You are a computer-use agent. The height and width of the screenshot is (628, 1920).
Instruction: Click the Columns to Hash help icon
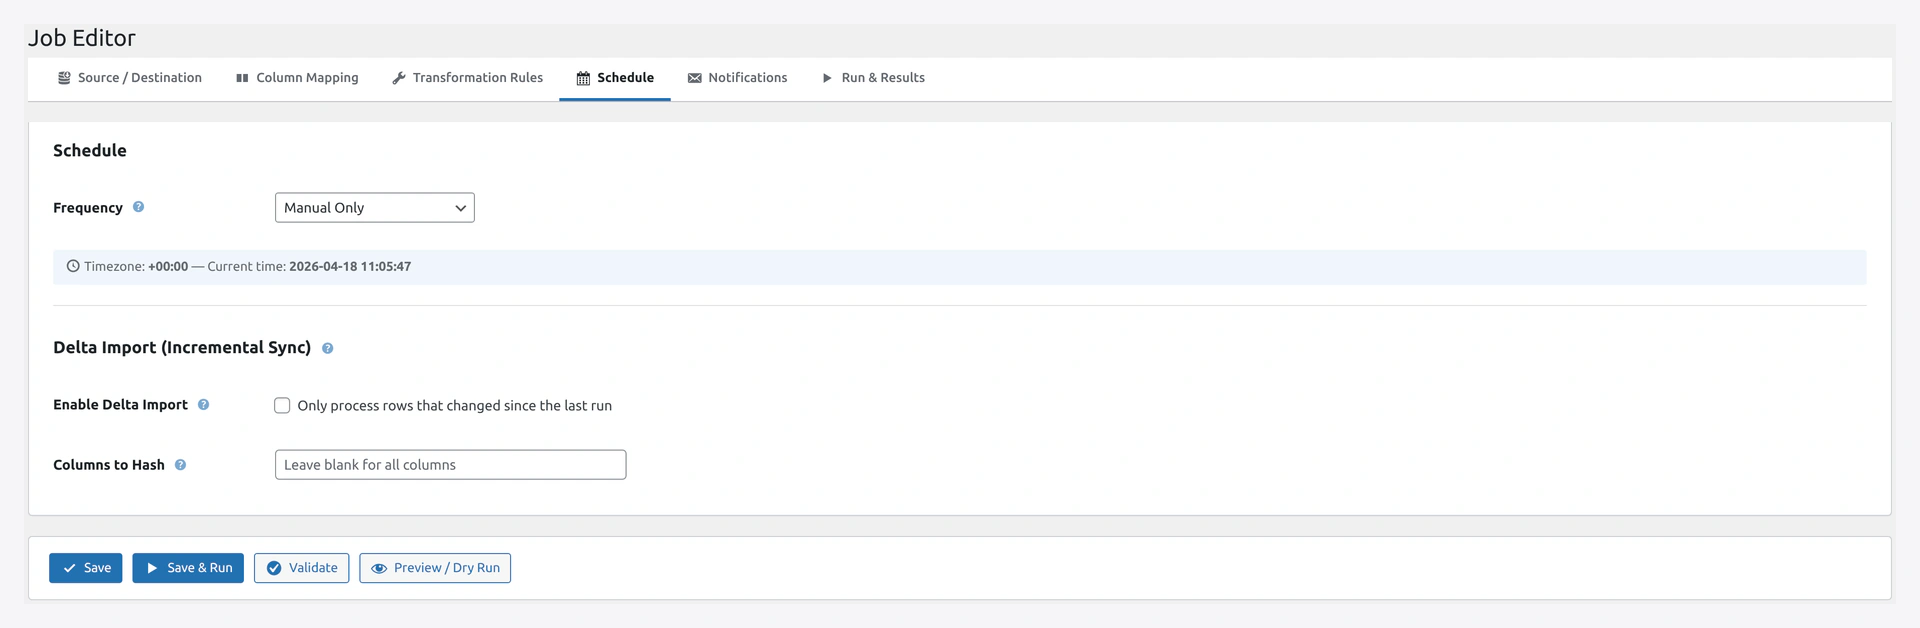click(181, 465)
